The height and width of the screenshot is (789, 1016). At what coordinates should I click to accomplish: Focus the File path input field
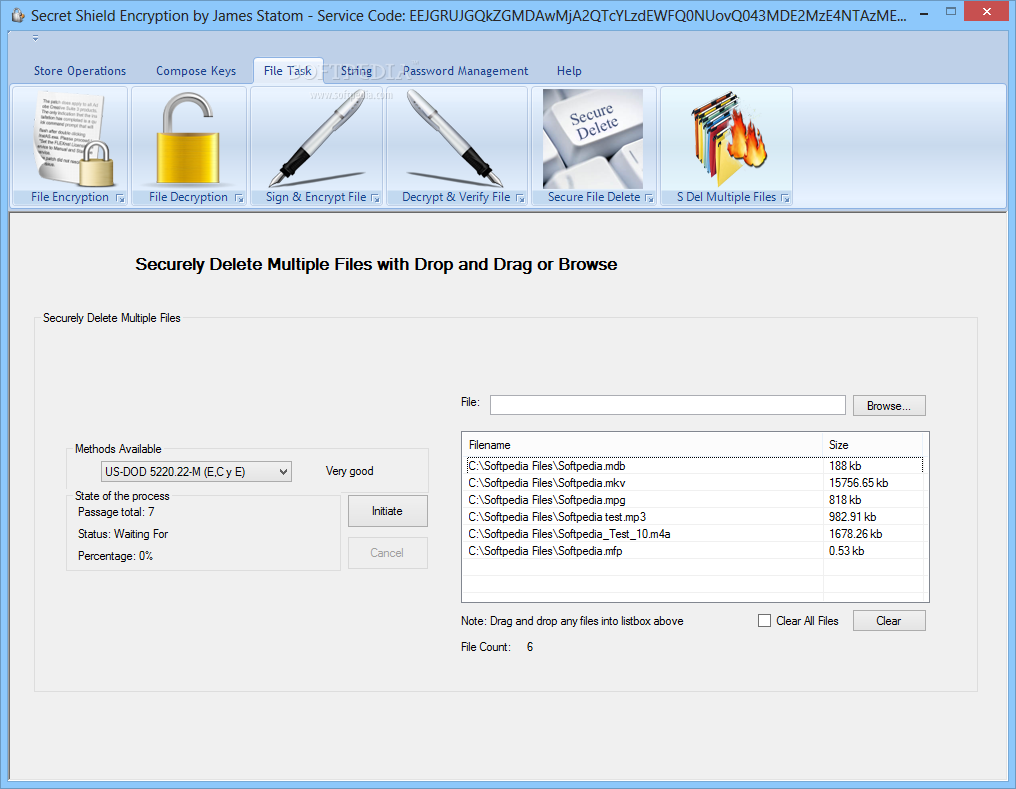pos(667,405)
